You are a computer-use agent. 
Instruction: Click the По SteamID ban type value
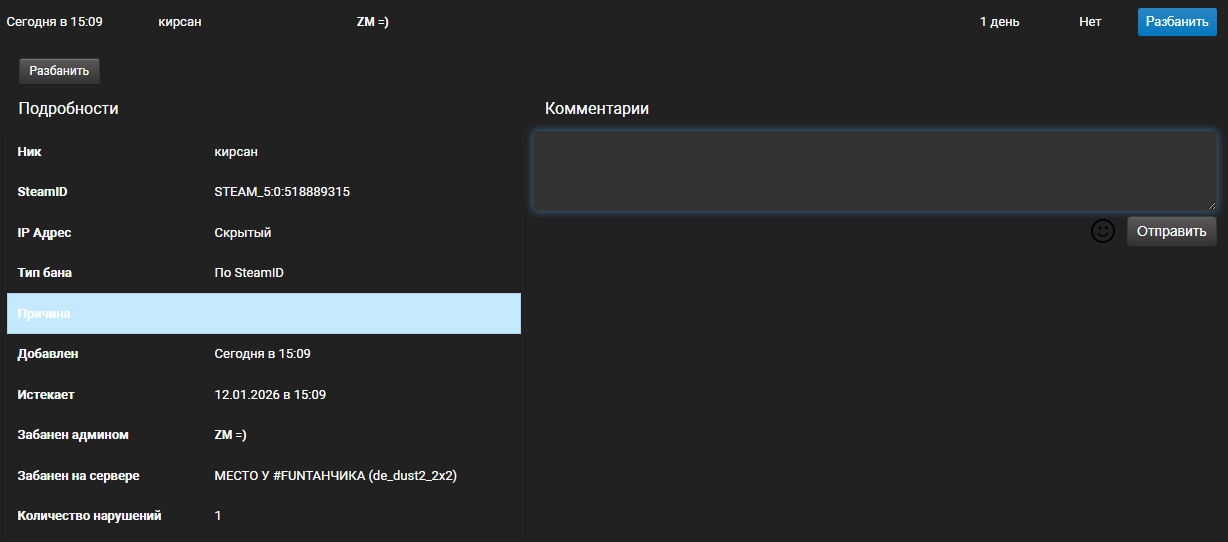pyautogui.click(x=249, y=273)
